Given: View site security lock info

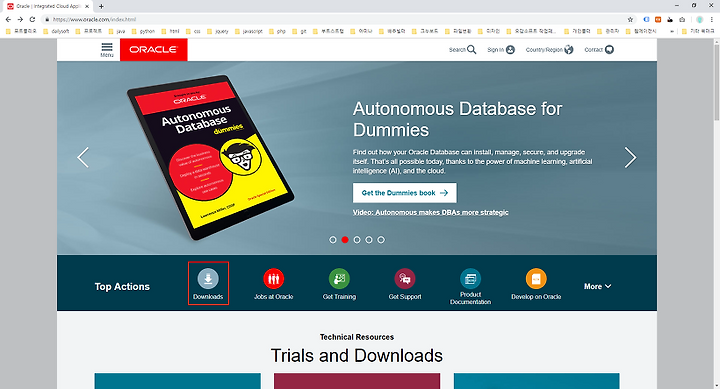Looking at the screenshot, I should [x=47, y=19].
